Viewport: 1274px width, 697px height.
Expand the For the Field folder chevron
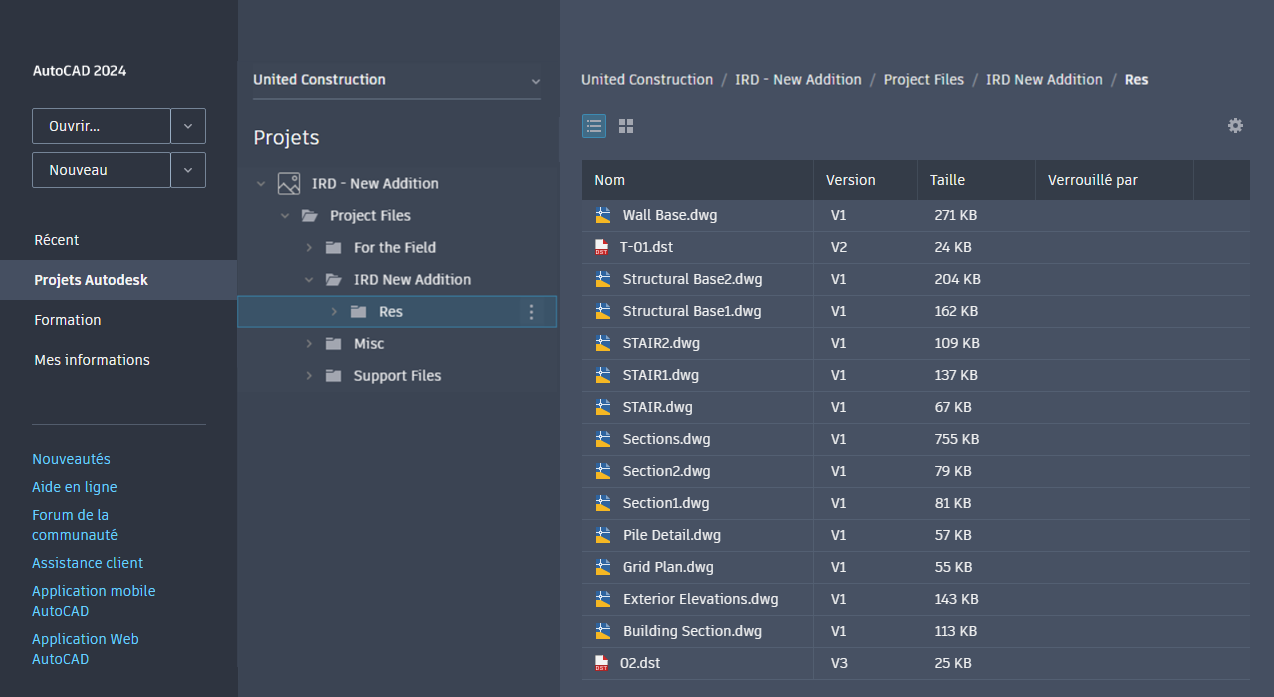(x=309, y=247)
